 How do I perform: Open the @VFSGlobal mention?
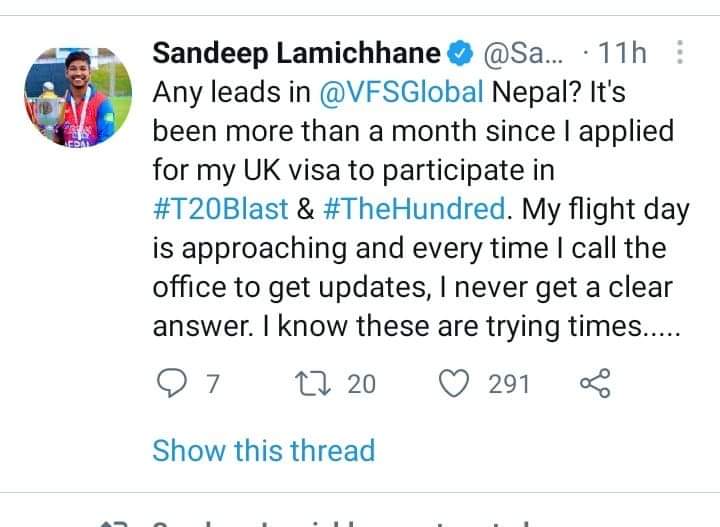click(x=401, y=93)
